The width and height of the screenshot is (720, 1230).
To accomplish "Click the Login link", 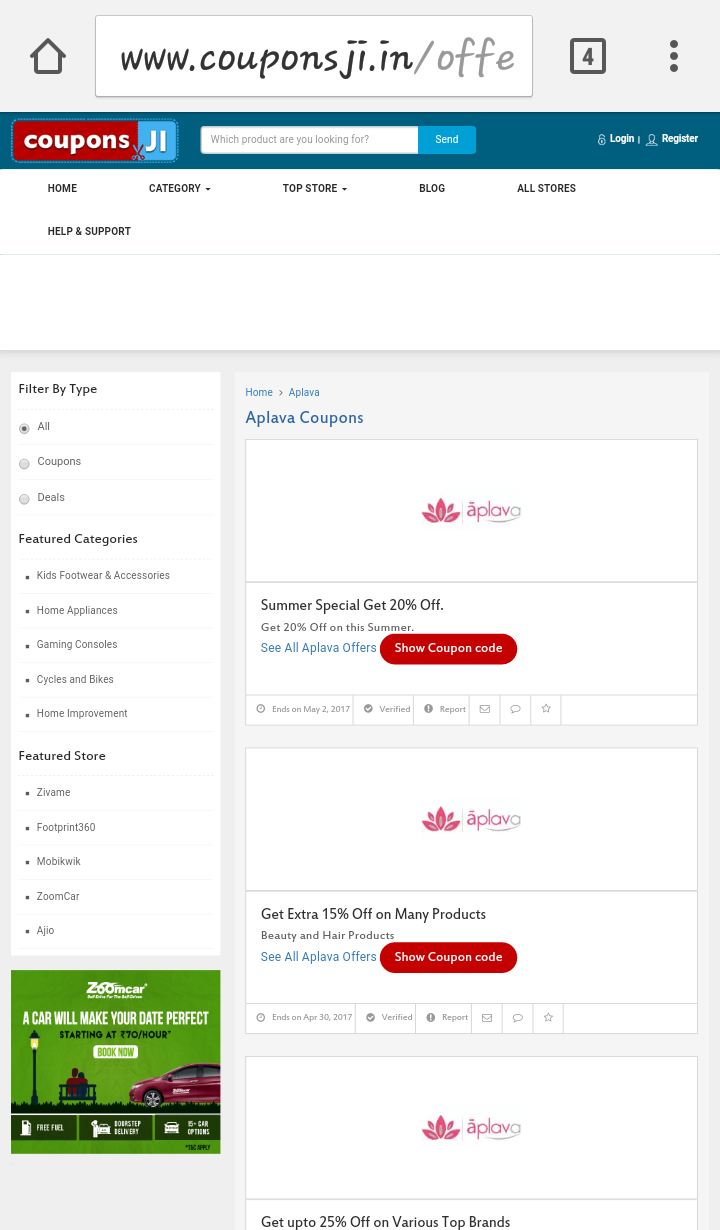I will [x=622, y=139].
